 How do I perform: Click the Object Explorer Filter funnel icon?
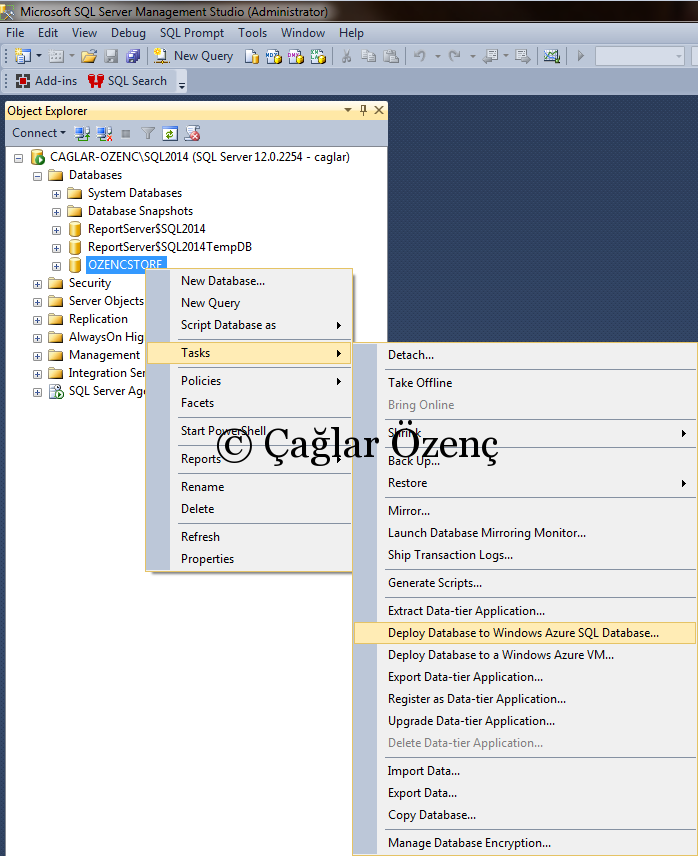[x=148, y=133]
